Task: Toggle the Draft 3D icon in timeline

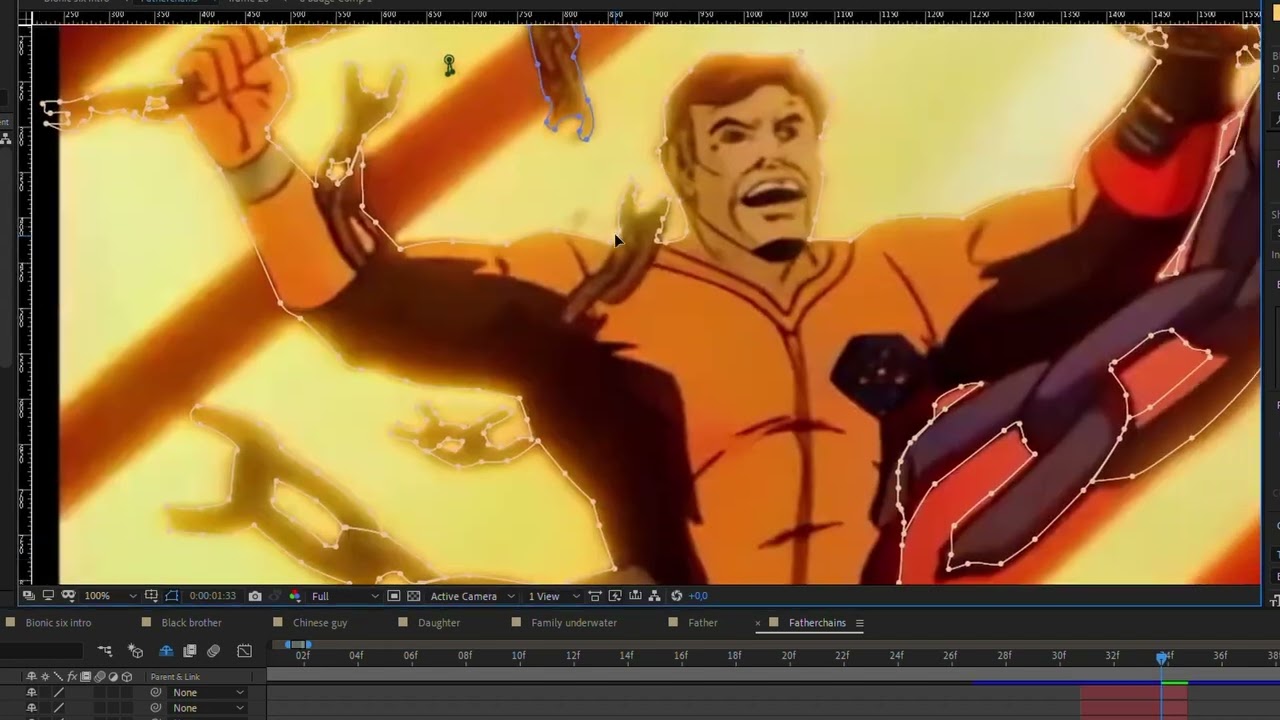Action: tap(136, 651)
